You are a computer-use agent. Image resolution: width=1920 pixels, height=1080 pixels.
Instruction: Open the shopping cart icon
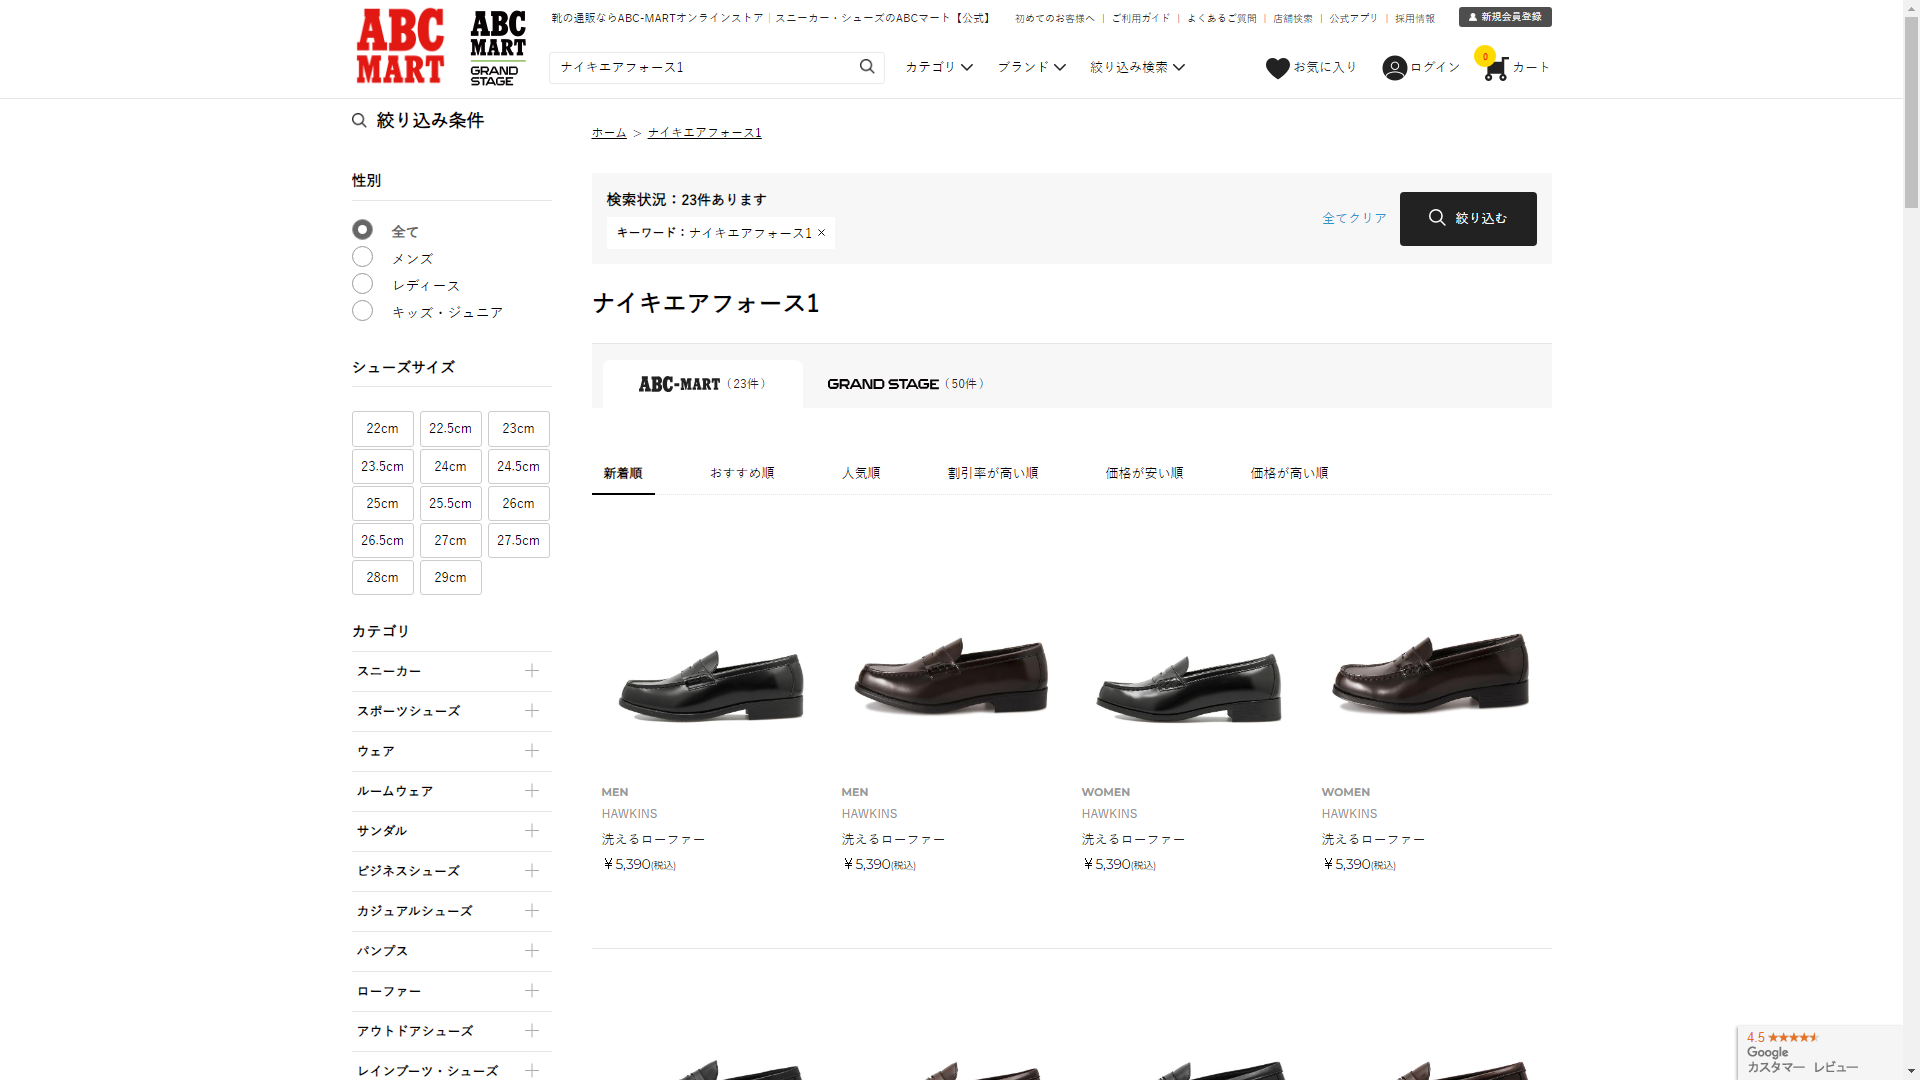point(1495,69)
